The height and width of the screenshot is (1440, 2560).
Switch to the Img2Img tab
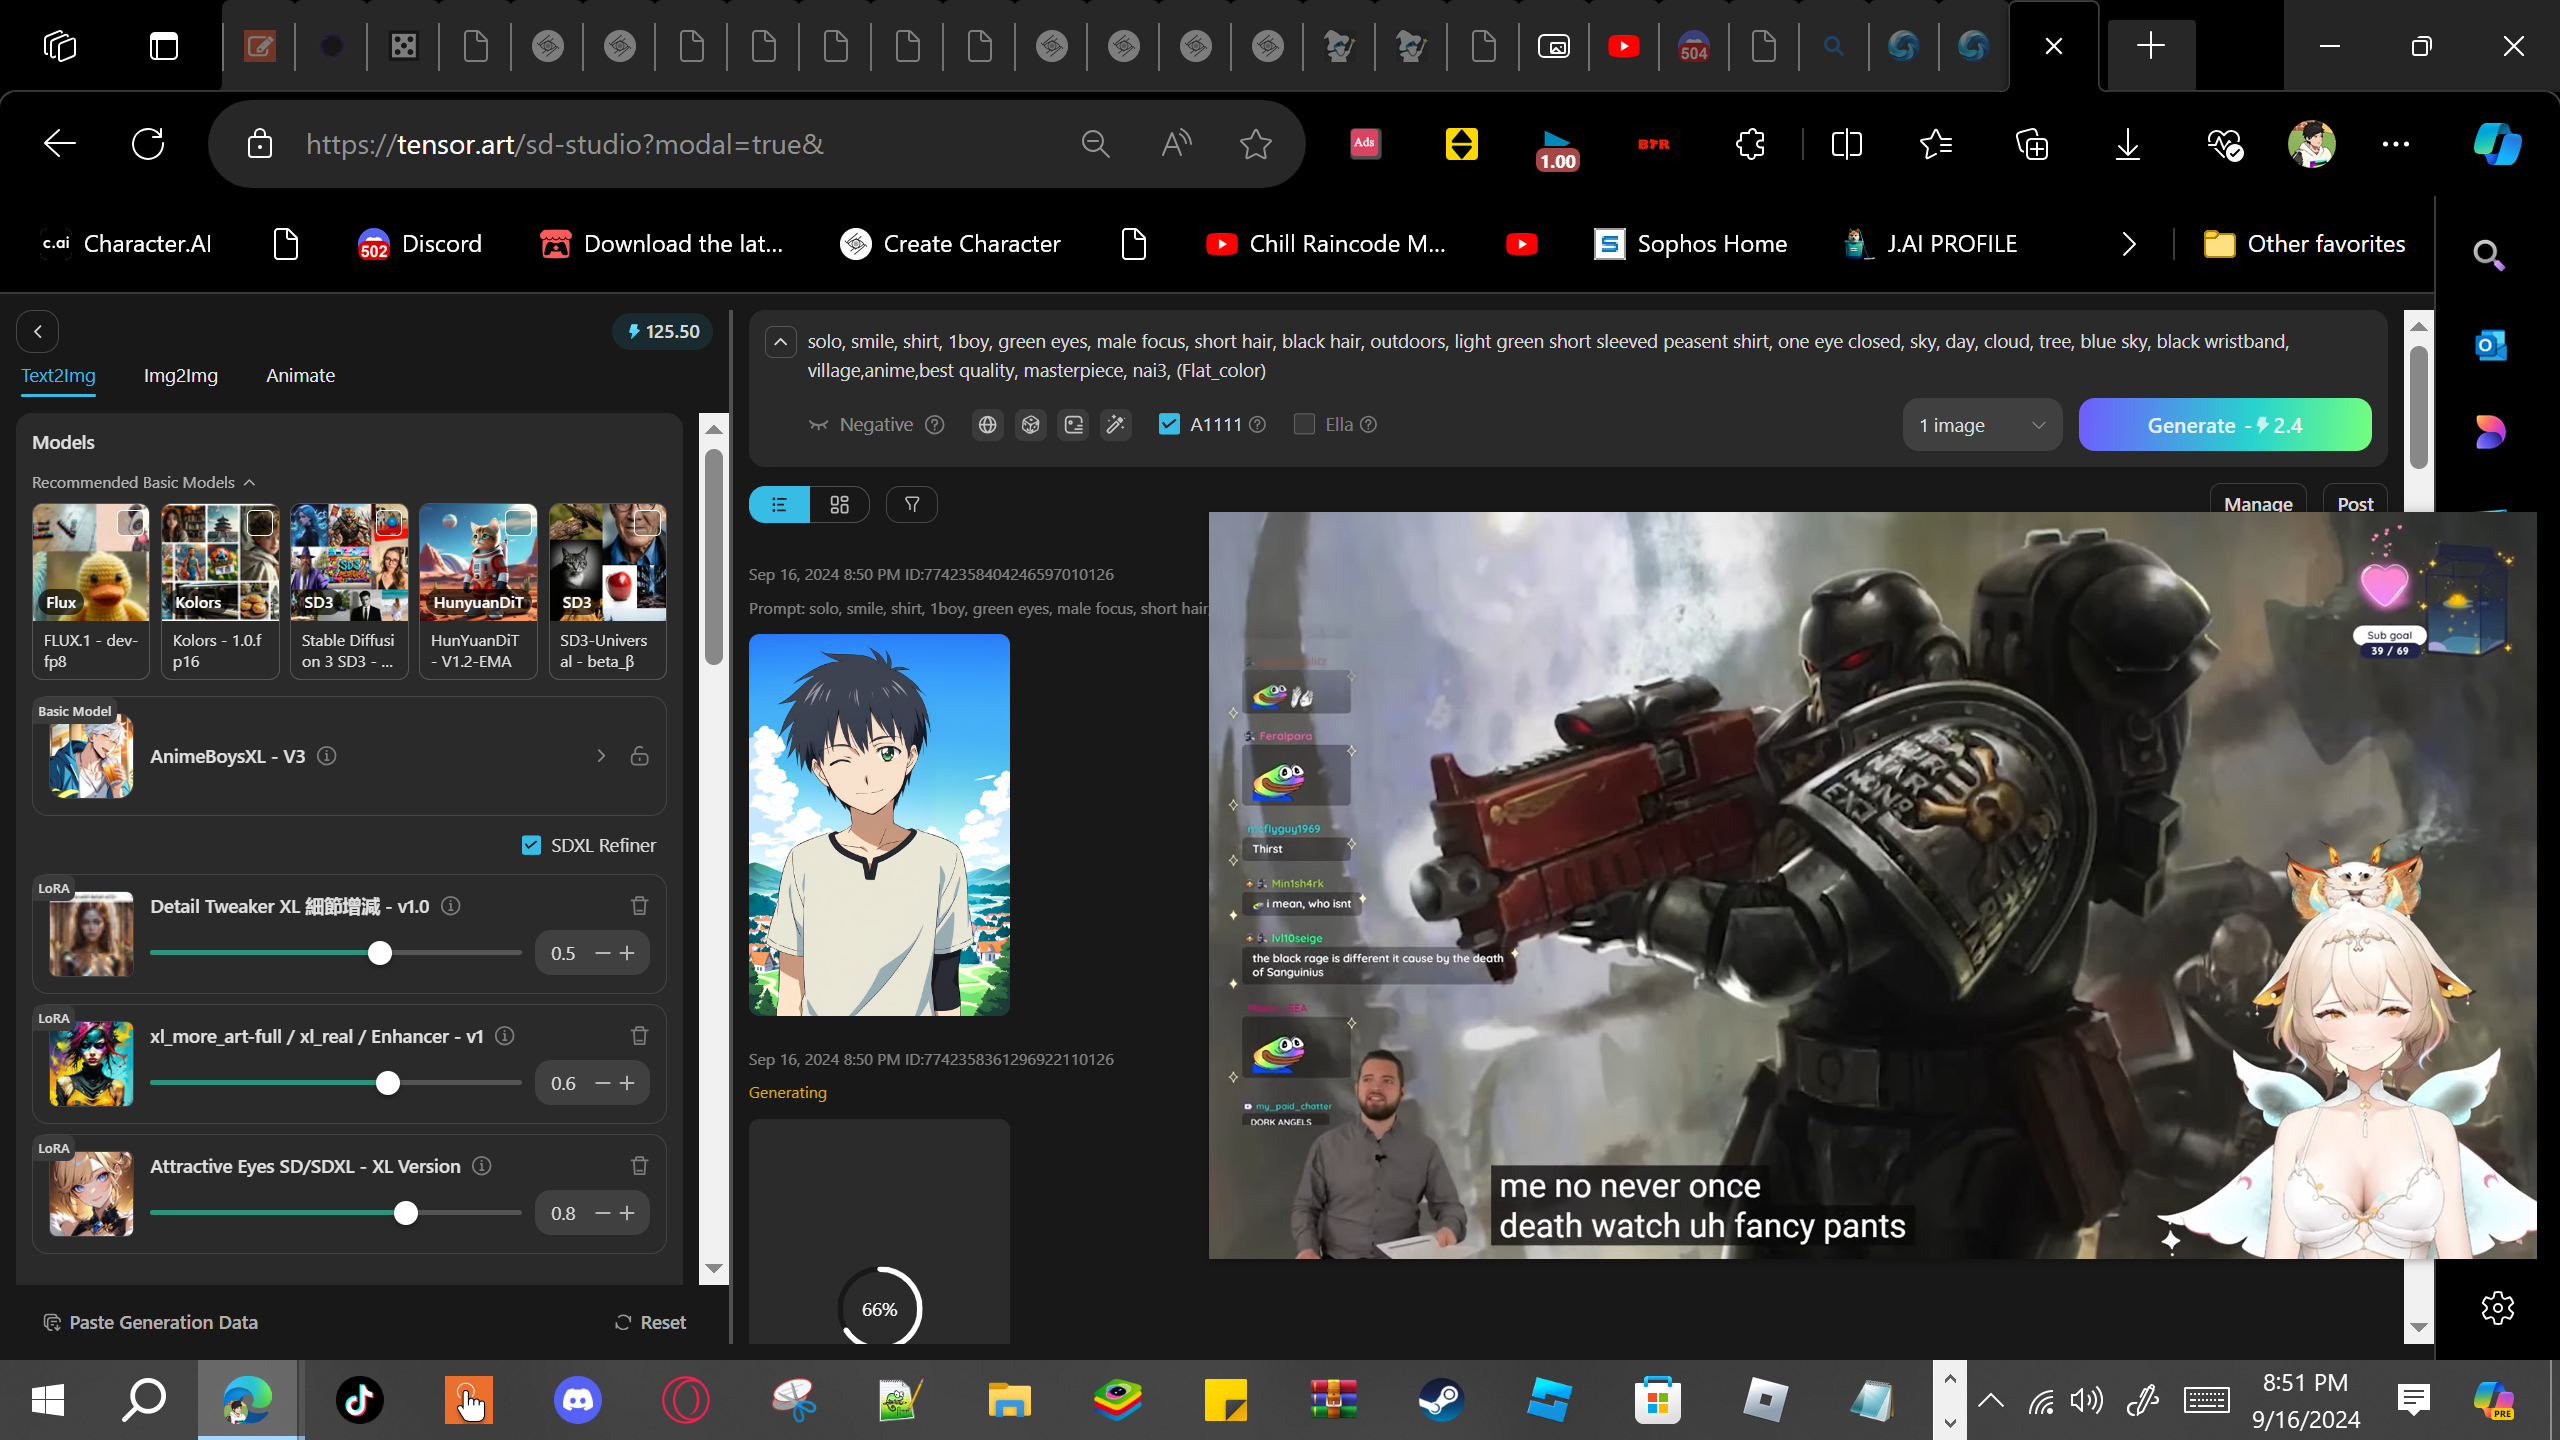181,376
